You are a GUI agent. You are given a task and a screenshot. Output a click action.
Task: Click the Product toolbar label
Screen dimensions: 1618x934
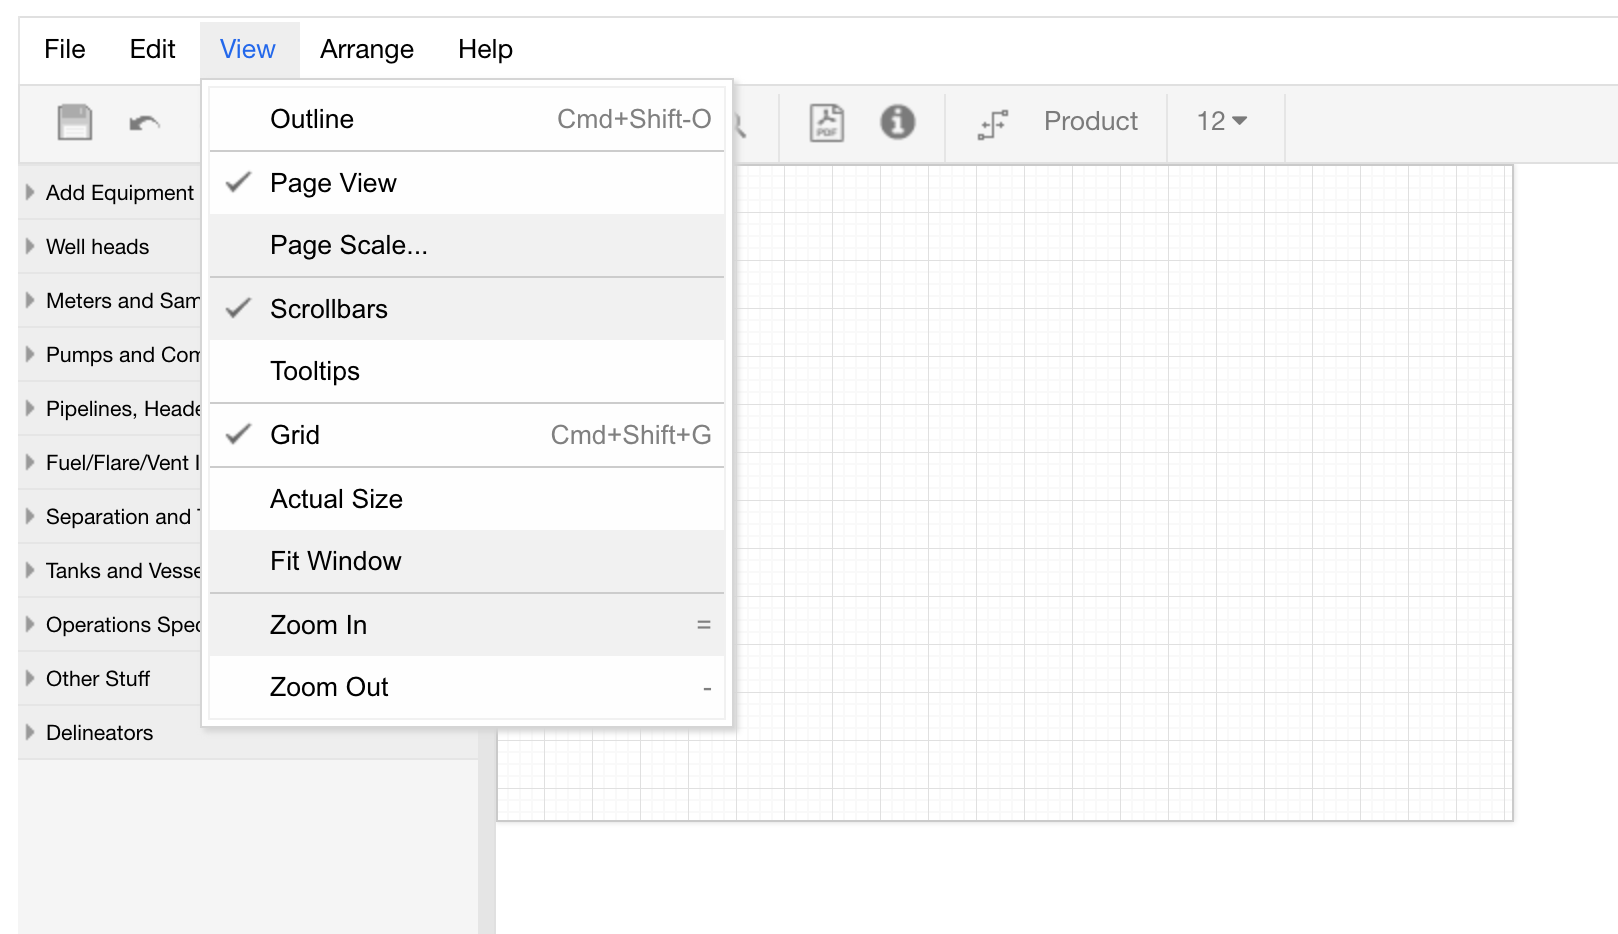pos(1090,121)
